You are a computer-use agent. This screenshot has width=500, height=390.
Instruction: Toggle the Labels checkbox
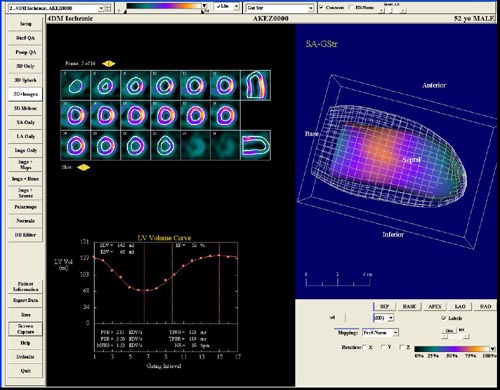[444, 318]
